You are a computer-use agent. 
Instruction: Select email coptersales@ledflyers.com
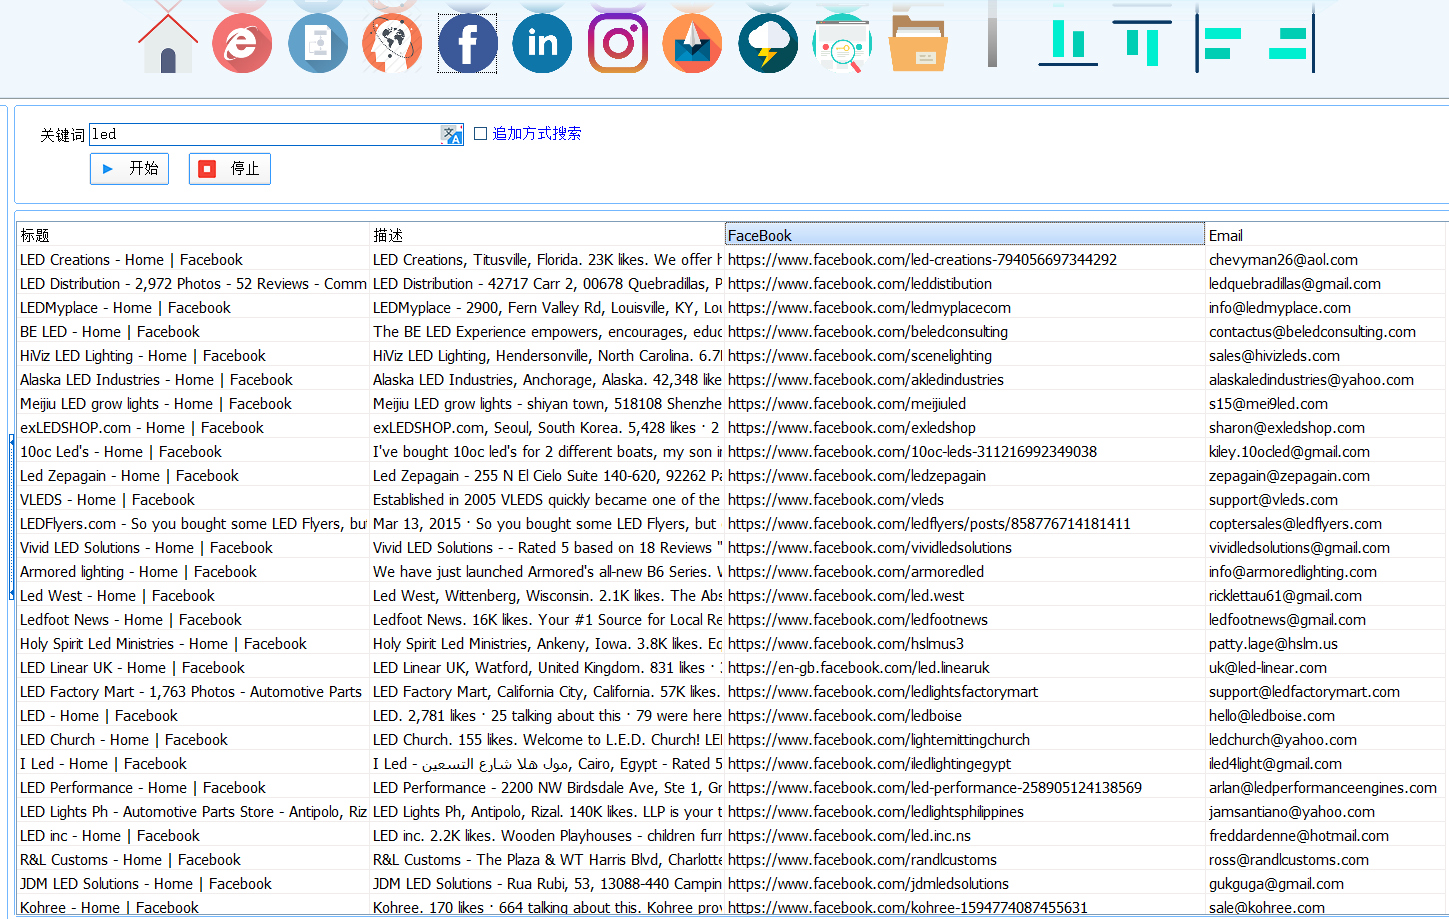click(x=1295, y=524)
